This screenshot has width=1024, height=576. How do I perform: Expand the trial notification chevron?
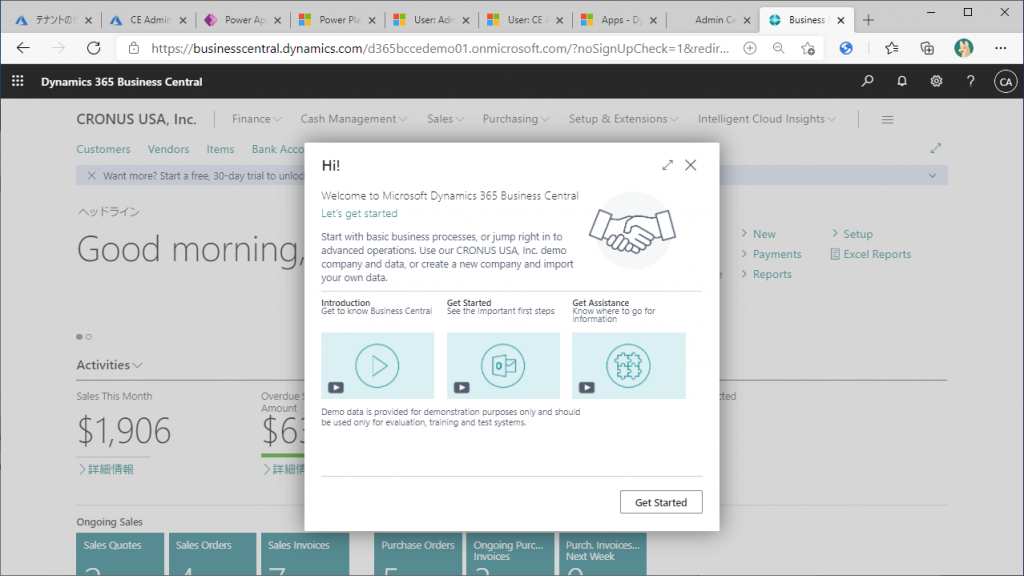click(x=933, y=176)
